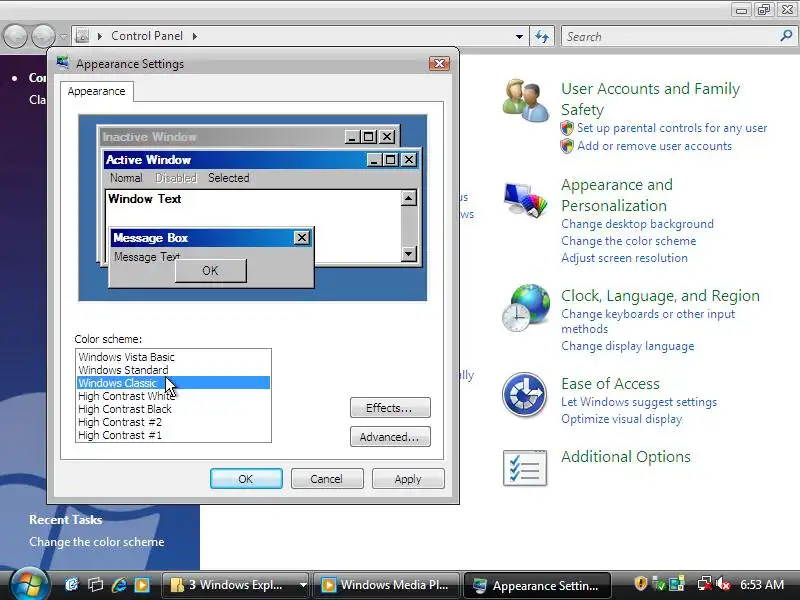
Task: Click the Show Desktop quick launch icon
Action: (72, 585)
